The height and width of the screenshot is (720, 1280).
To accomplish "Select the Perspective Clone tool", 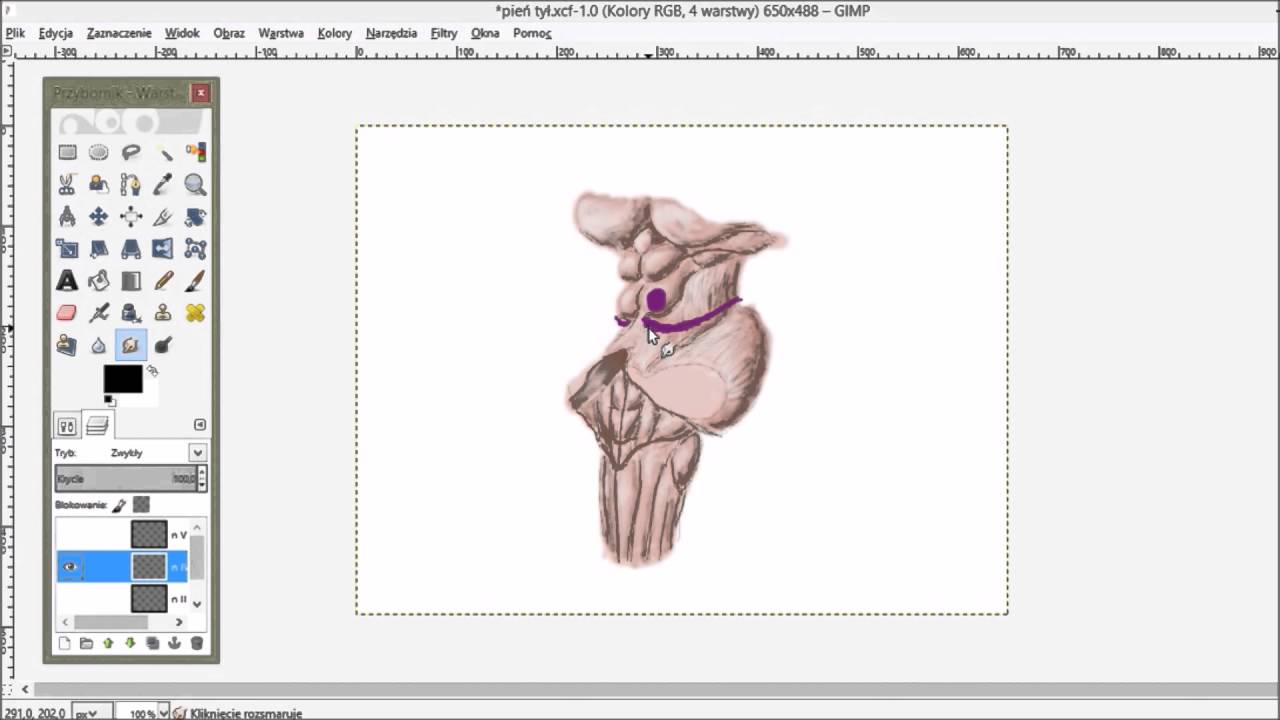I will coord(67,345).
